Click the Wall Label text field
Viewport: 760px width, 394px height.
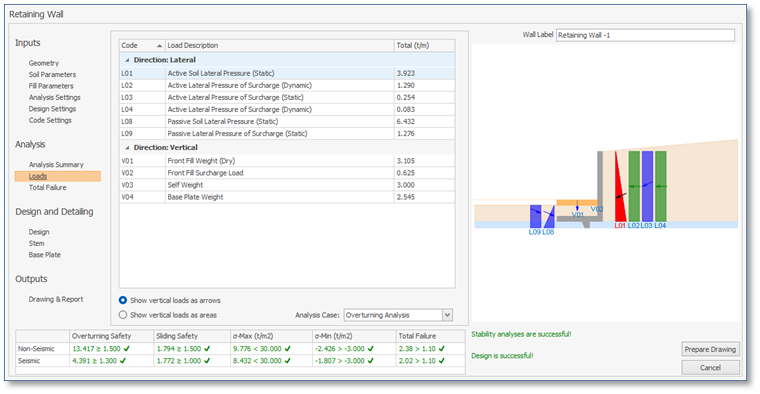(645, 35)
